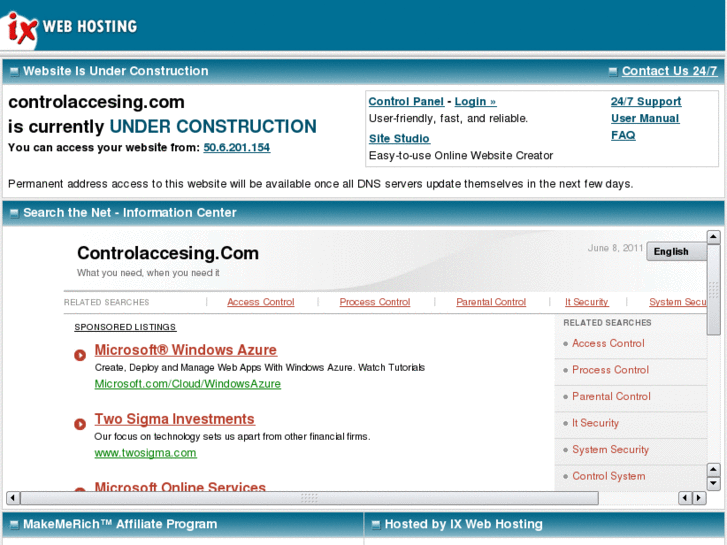This screenshot has width=727, height=545.
Task: Open the User Manual link
Action: 645,118
